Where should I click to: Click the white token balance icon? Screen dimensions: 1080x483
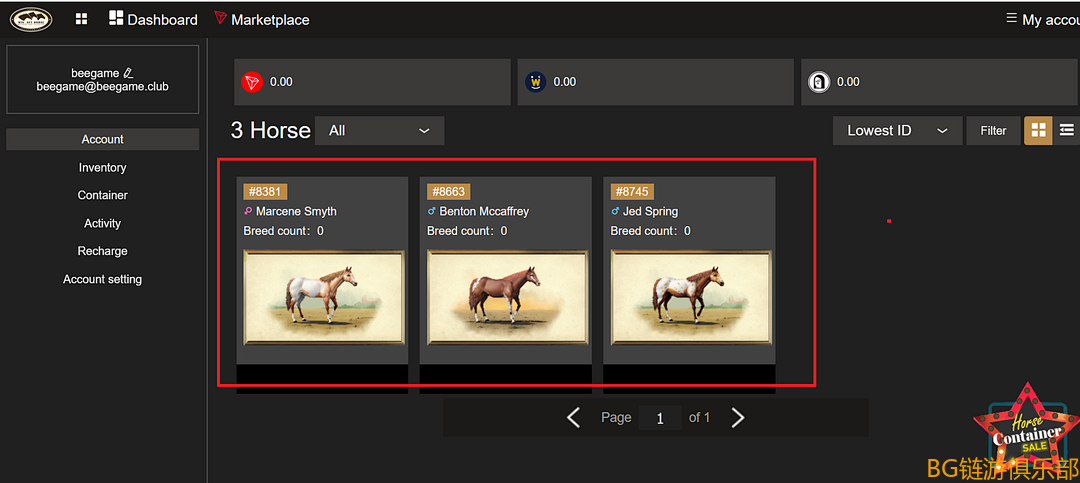coord(819,82)
